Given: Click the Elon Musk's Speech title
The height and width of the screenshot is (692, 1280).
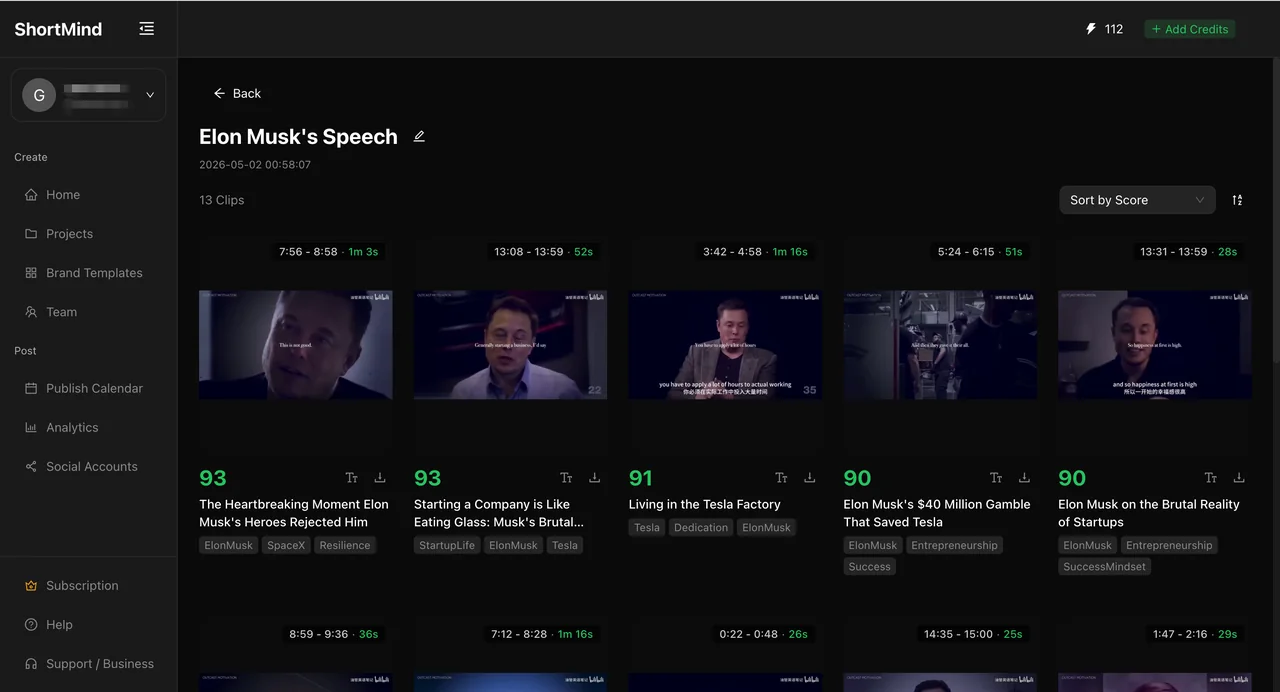Looking at the screenshot, I should point(298,137).
